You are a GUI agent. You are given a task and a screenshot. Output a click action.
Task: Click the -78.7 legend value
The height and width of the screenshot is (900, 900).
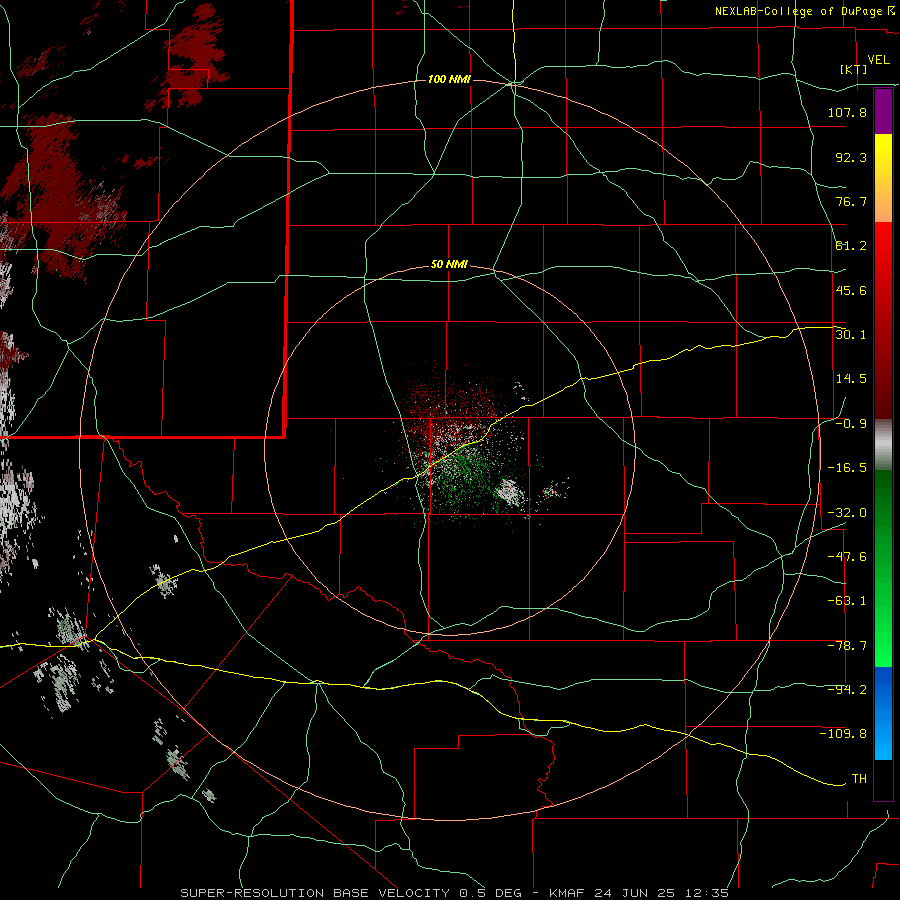click(847, 646)
